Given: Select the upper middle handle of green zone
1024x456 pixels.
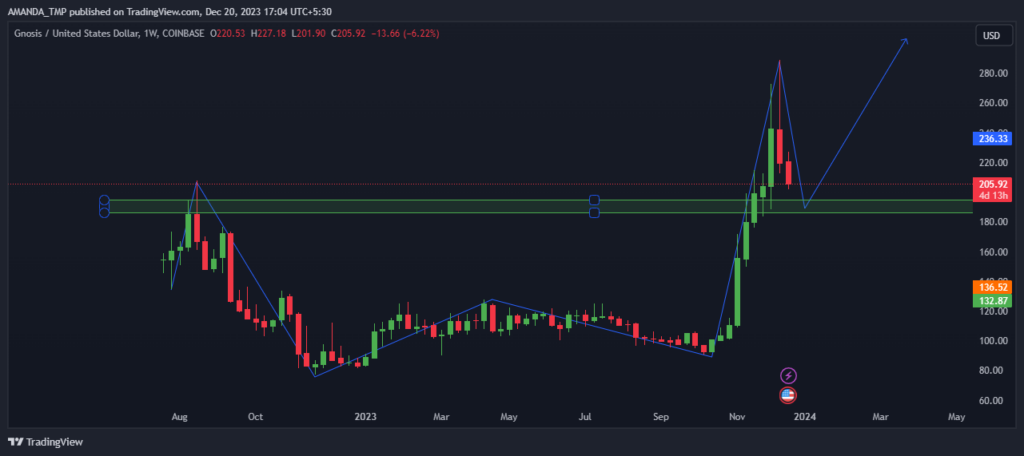Looking at the screenshot, I should (594, 200).
